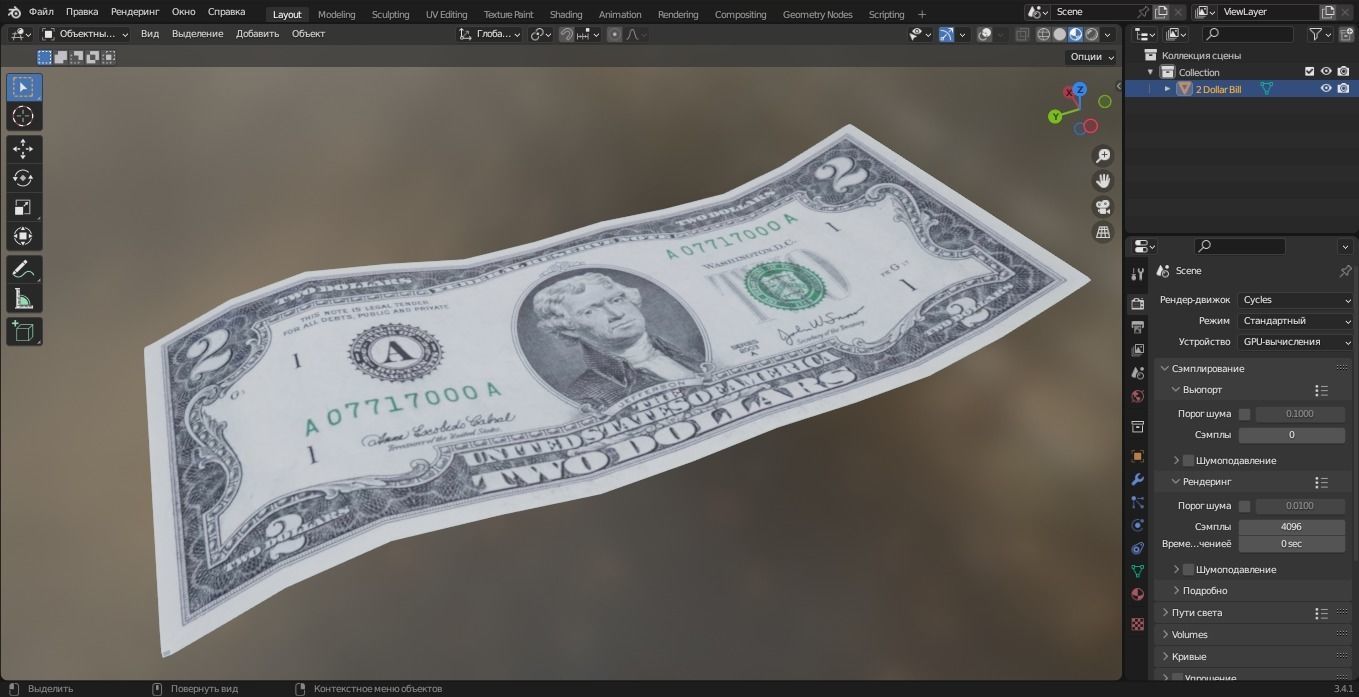Open the Опции dropdown
1359x697 pixels.
(x=1091, y=57)
